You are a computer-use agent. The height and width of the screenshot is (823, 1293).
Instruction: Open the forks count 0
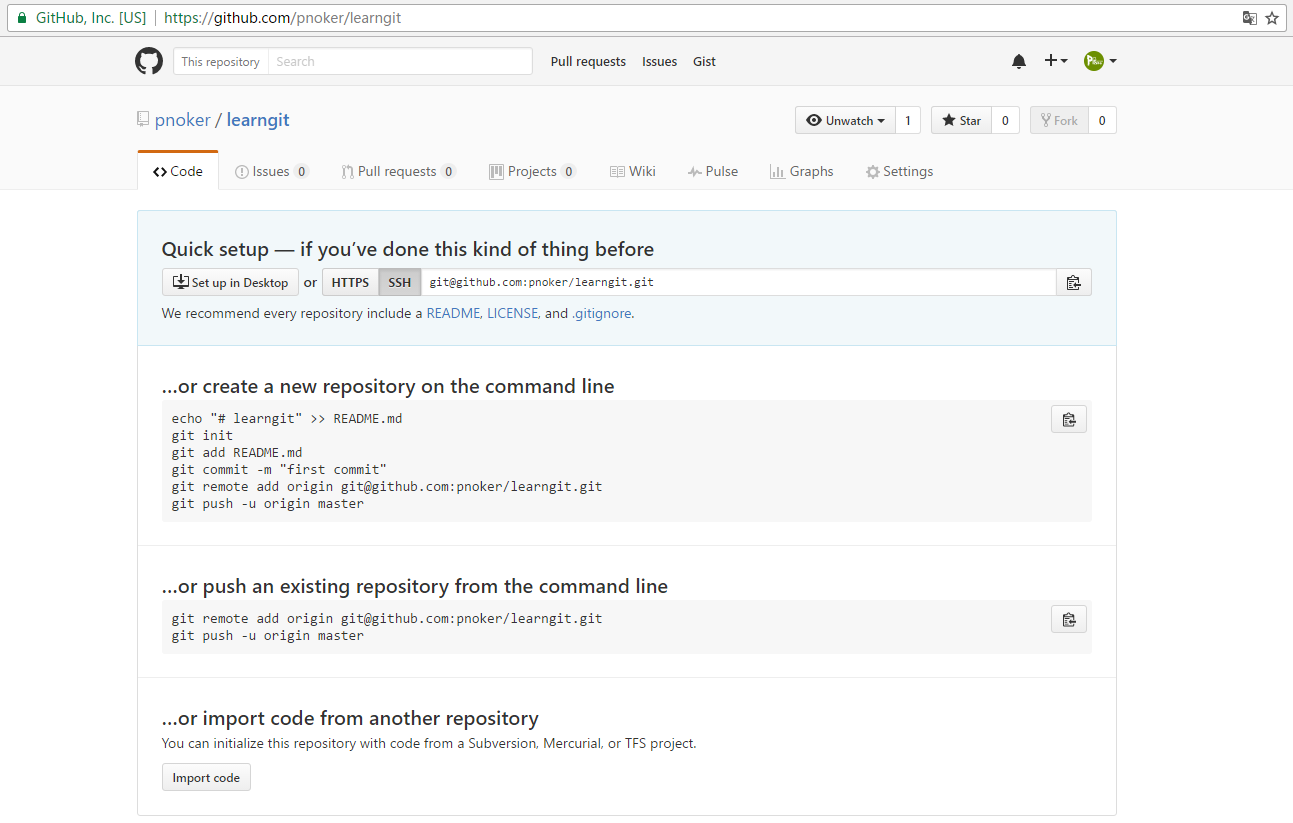click(1102, 120)
